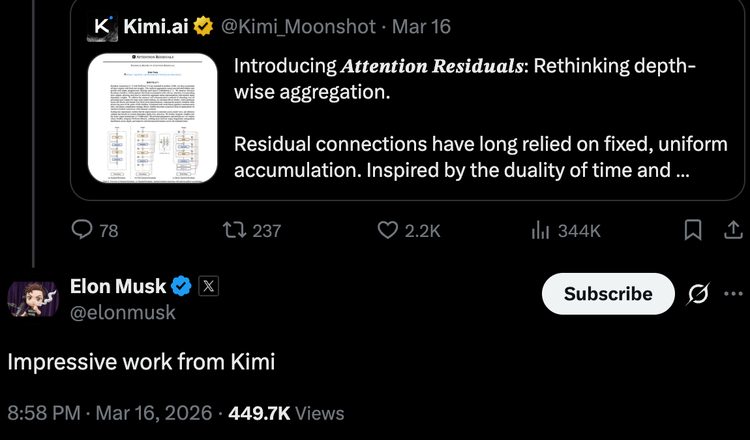
Task: View analytics icon showing 344K
Action: pyautogui.click(x=541, y=231)
